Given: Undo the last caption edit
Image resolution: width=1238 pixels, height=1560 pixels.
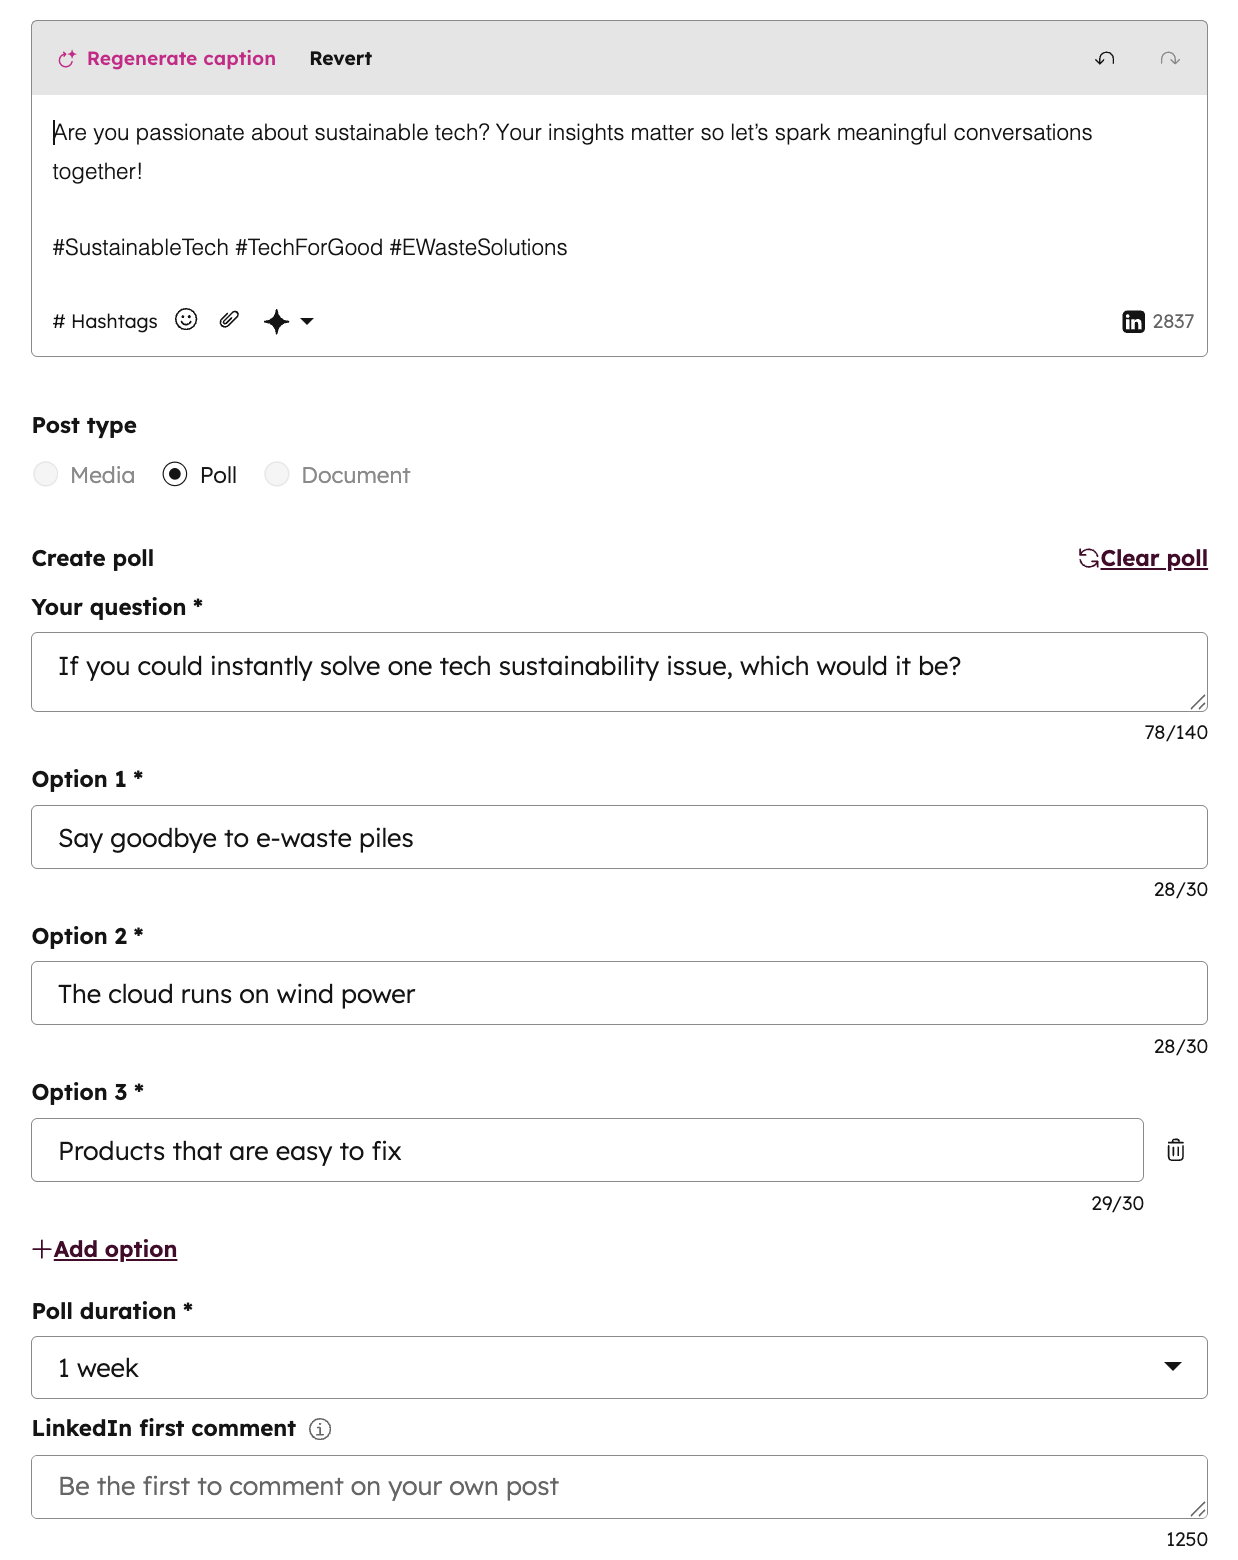Looking at the screenshot, I should [1104, 58].
